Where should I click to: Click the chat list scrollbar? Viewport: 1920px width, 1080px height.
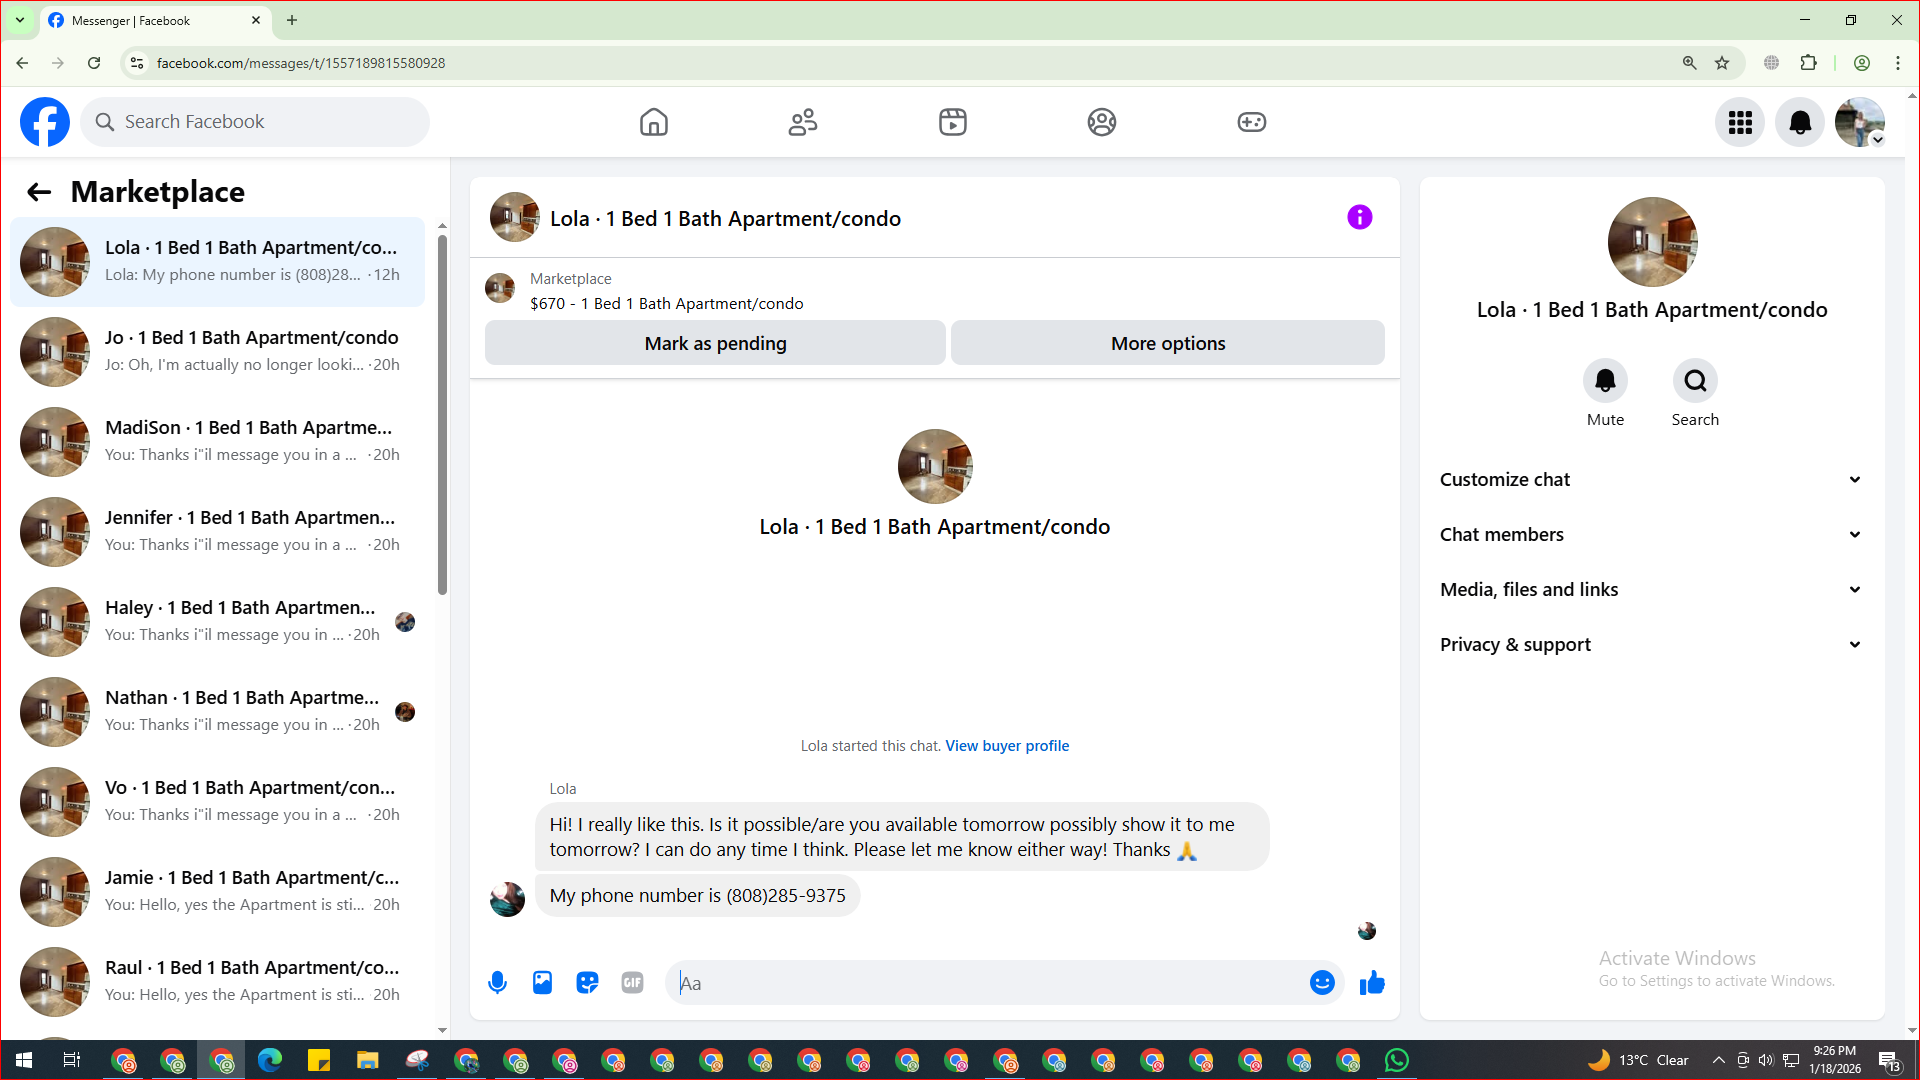coord(442,415)
